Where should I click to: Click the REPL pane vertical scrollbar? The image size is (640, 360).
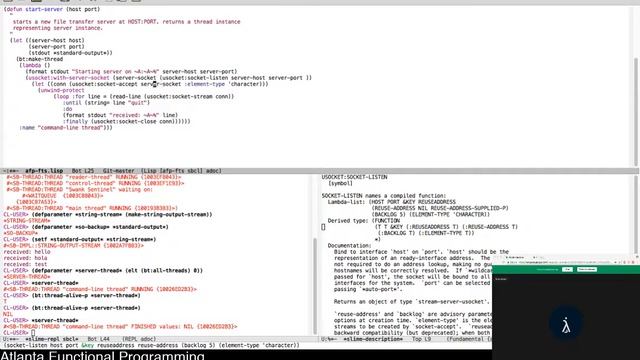click(x=315, y=286)
